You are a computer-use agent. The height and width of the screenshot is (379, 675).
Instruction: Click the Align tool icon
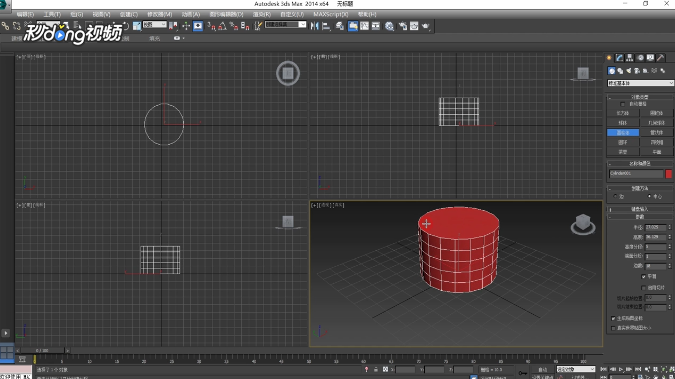(326, 26)
